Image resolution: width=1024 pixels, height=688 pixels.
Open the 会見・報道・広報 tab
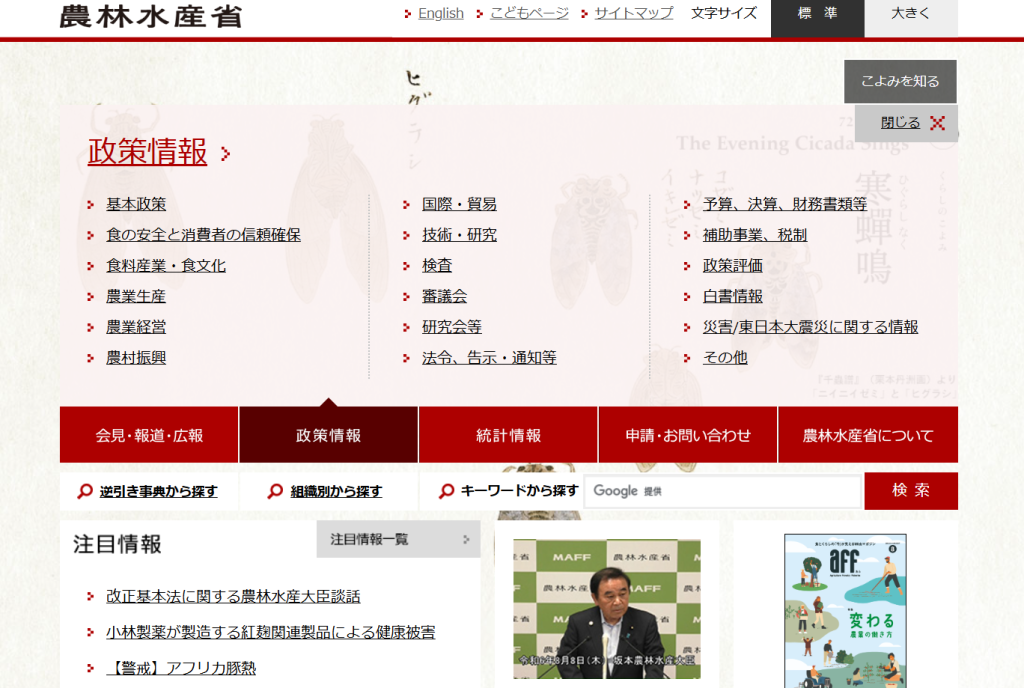pos(149,435)
